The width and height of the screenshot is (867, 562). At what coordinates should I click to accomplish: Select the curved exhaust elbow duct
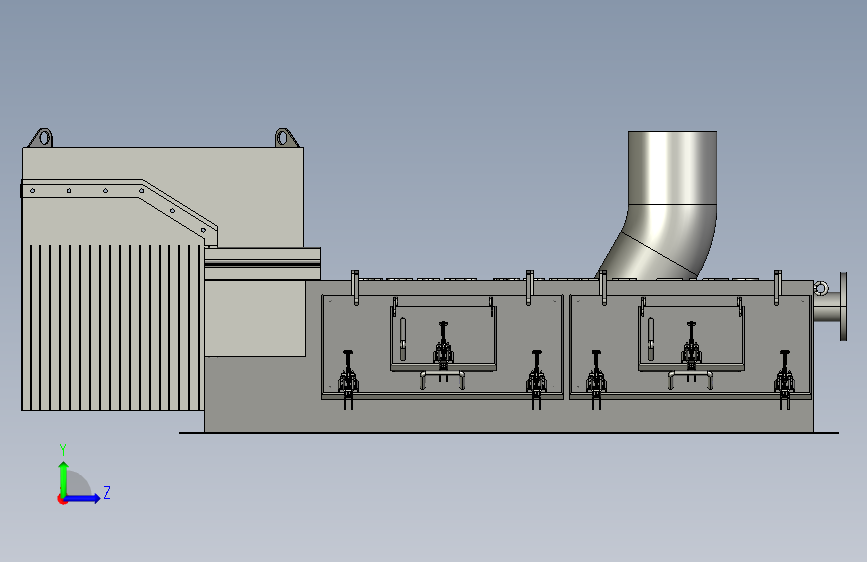[661, 240]
